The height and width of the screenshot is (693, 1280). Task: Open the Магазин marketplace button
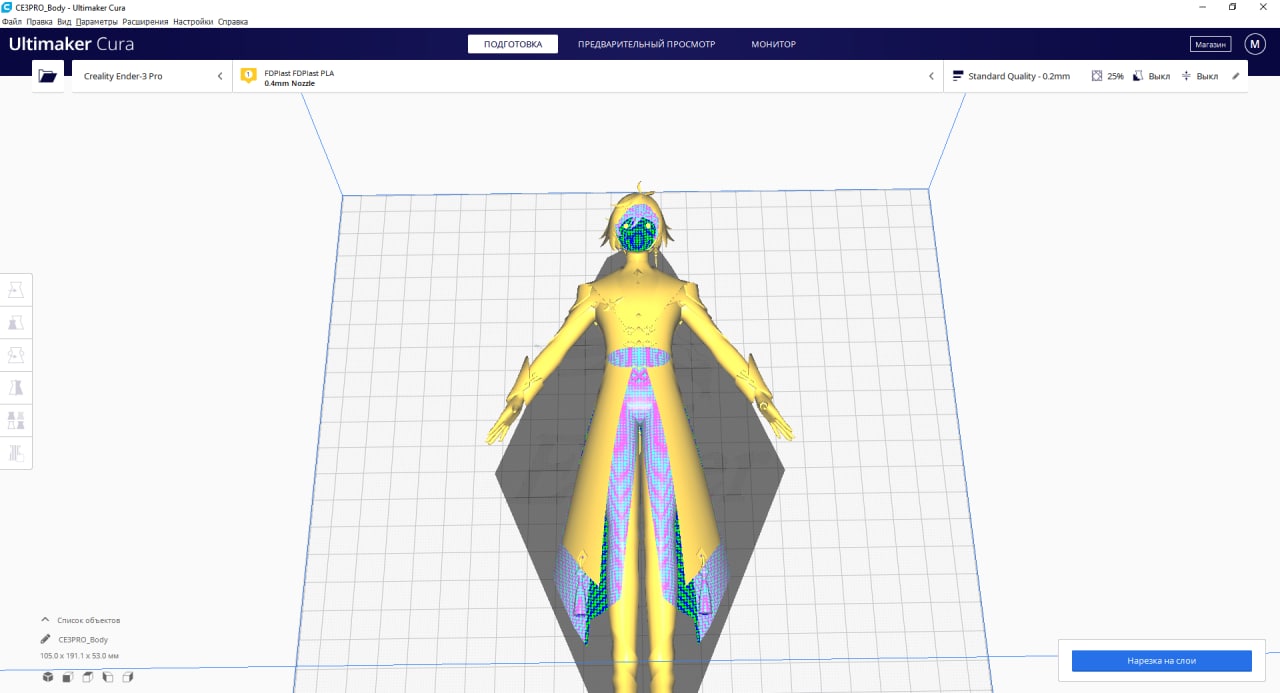pos(1210,44)
